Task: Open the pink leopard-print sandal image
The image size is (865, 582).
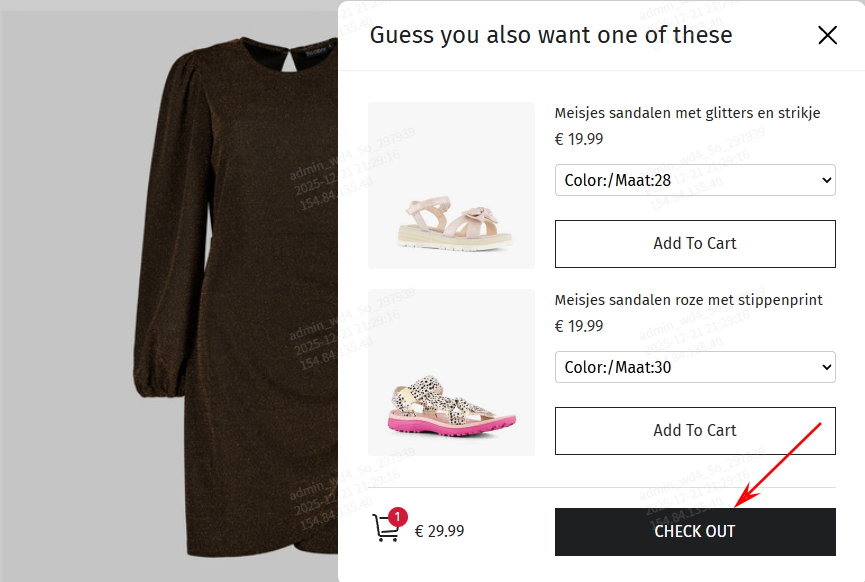Action: tap(451, 373)
